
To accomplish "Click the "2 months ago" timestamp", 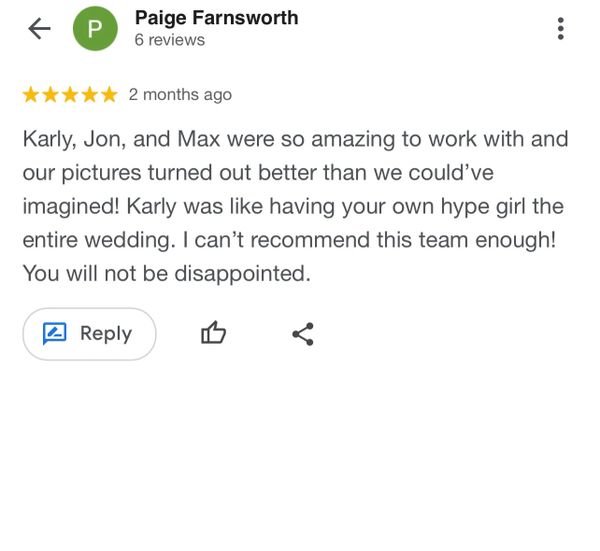I will [180, 95].
